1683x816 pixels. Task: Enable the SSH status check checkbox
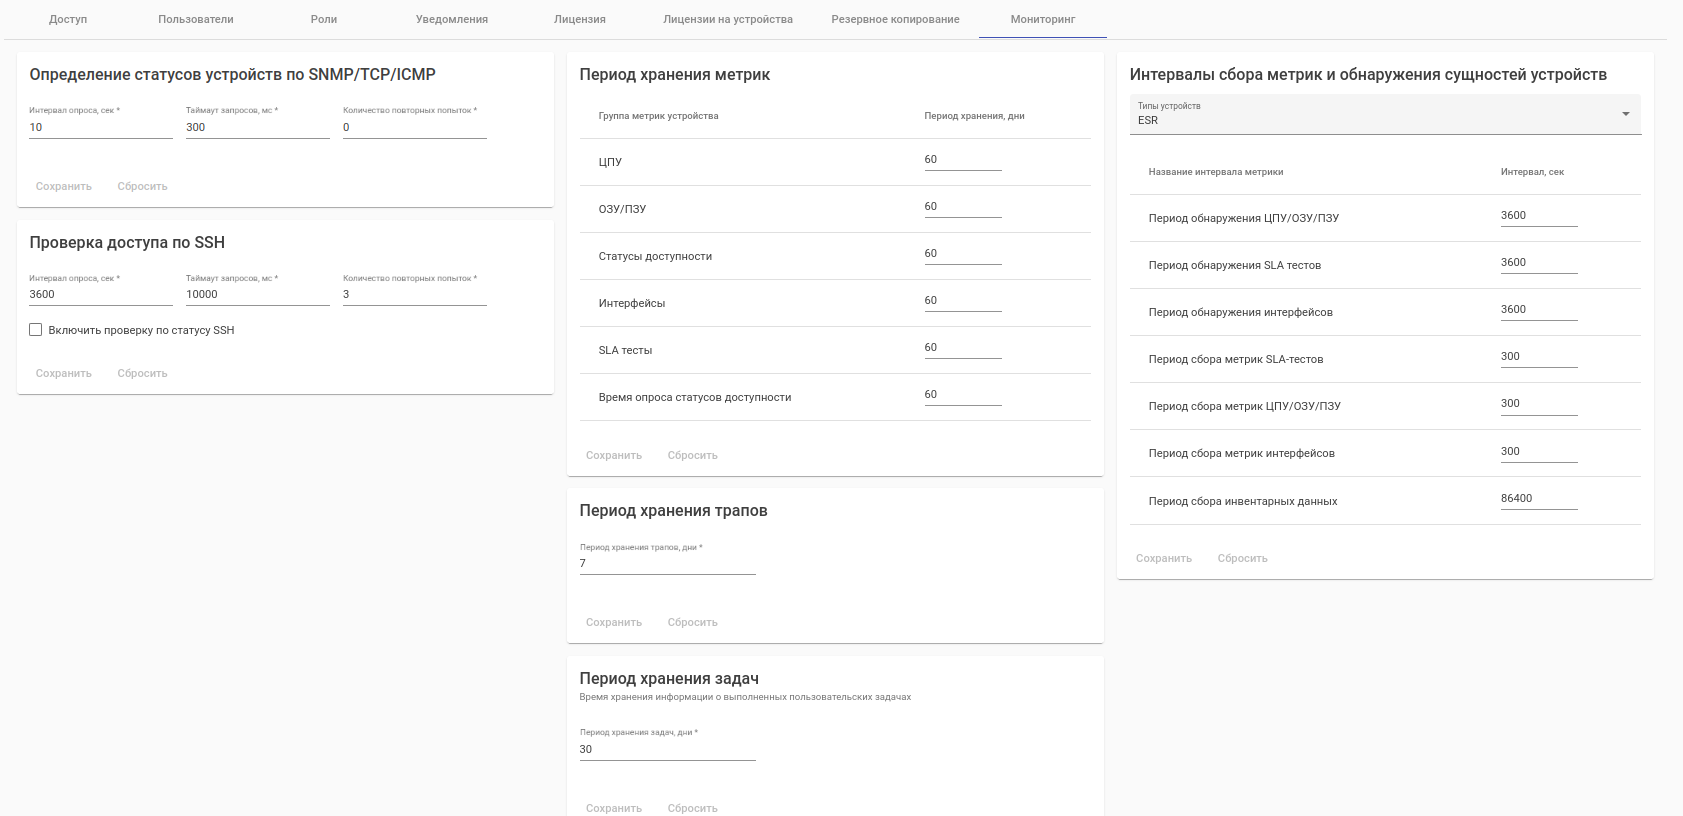tap(36, 330)
